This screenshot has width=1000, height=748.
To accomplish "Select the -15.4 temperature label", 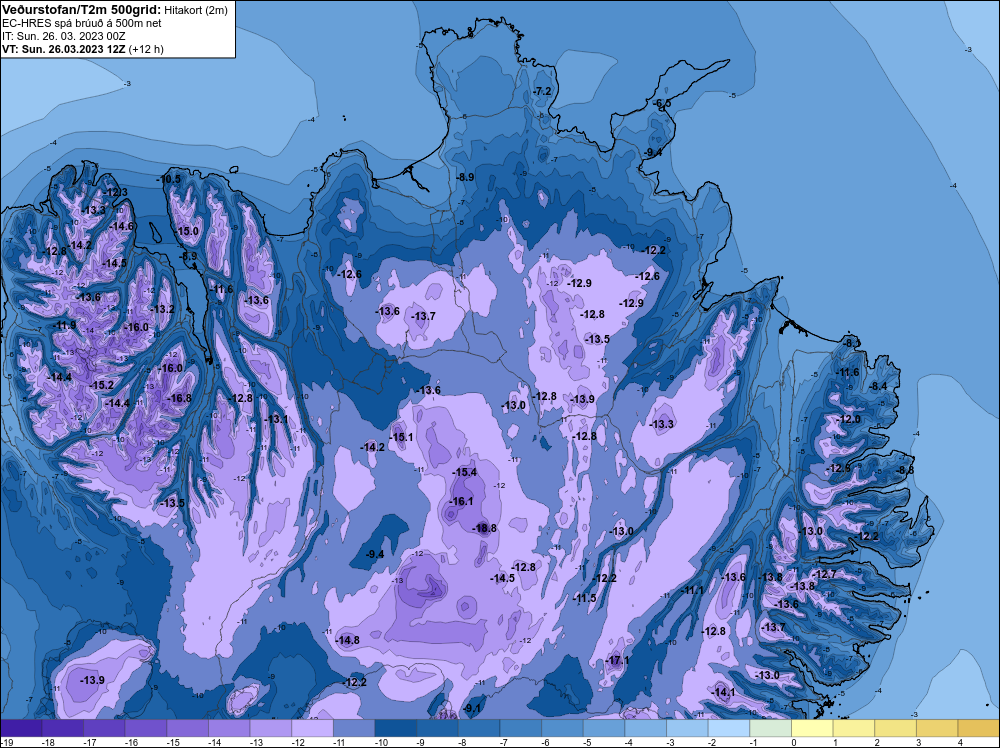I will [x=464, y=472].
